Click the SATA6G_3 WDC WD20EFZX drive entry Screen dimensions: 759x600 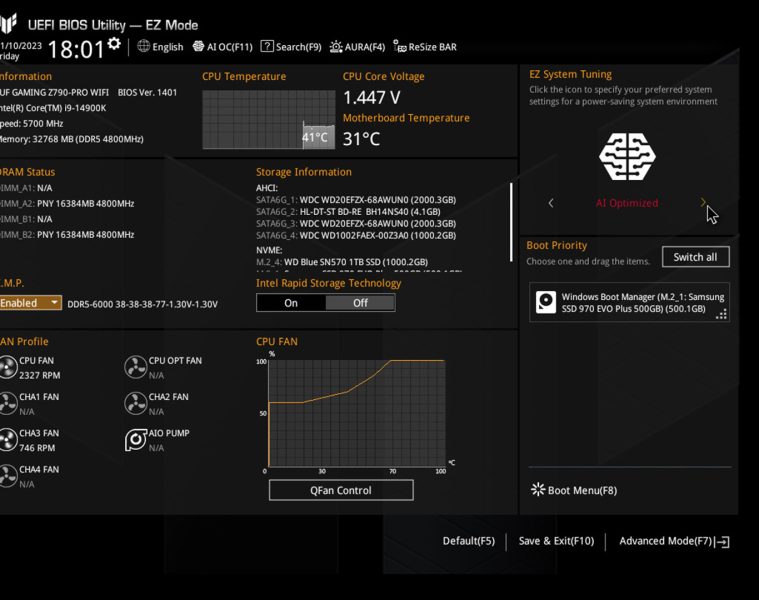tap(356, 224)
